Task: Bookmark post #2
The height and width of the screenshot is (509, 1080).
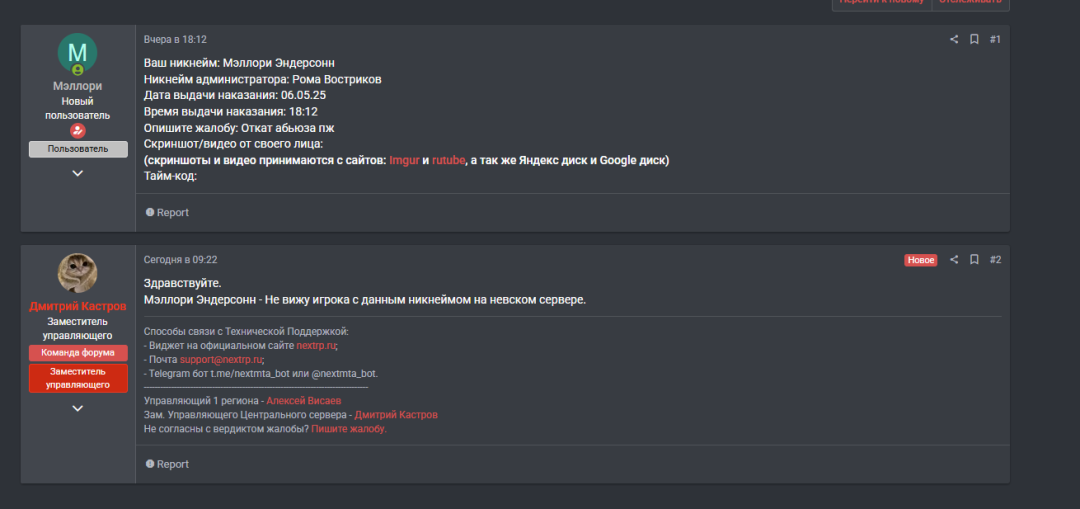Action: [974, 260]
